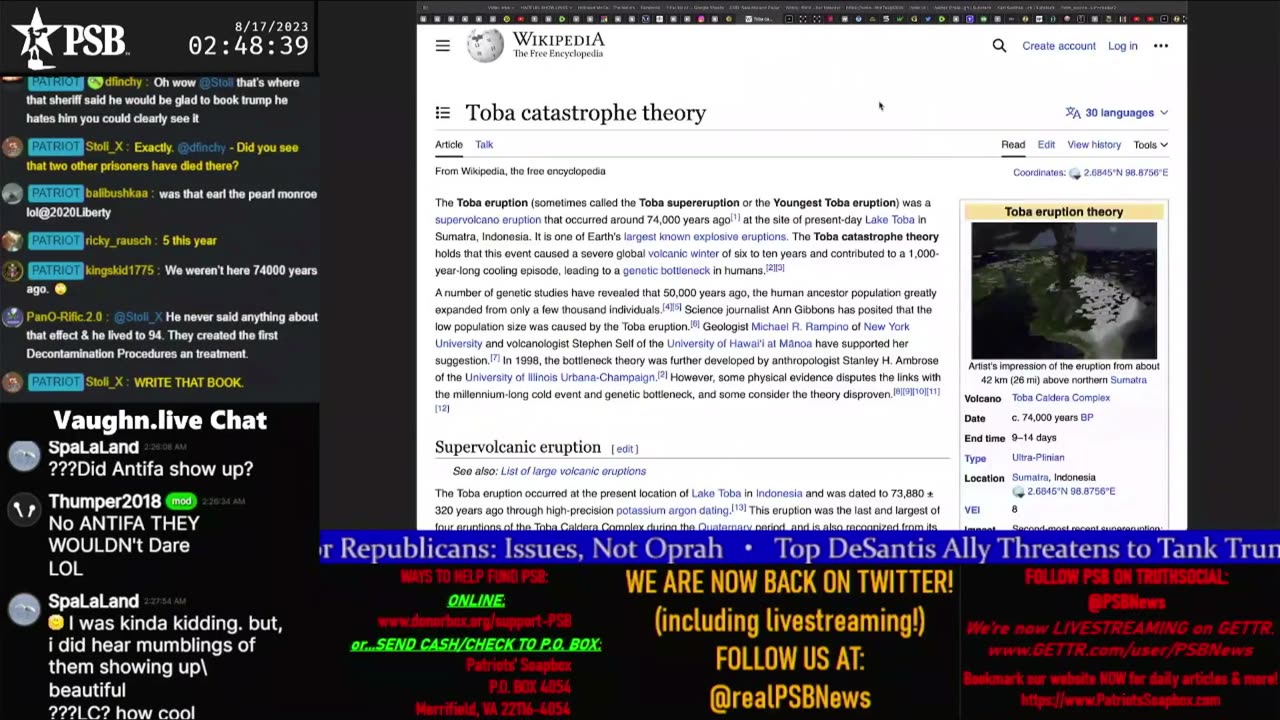Click PanO-Rific.2.0's chat avatar

[x=12, y=318]
